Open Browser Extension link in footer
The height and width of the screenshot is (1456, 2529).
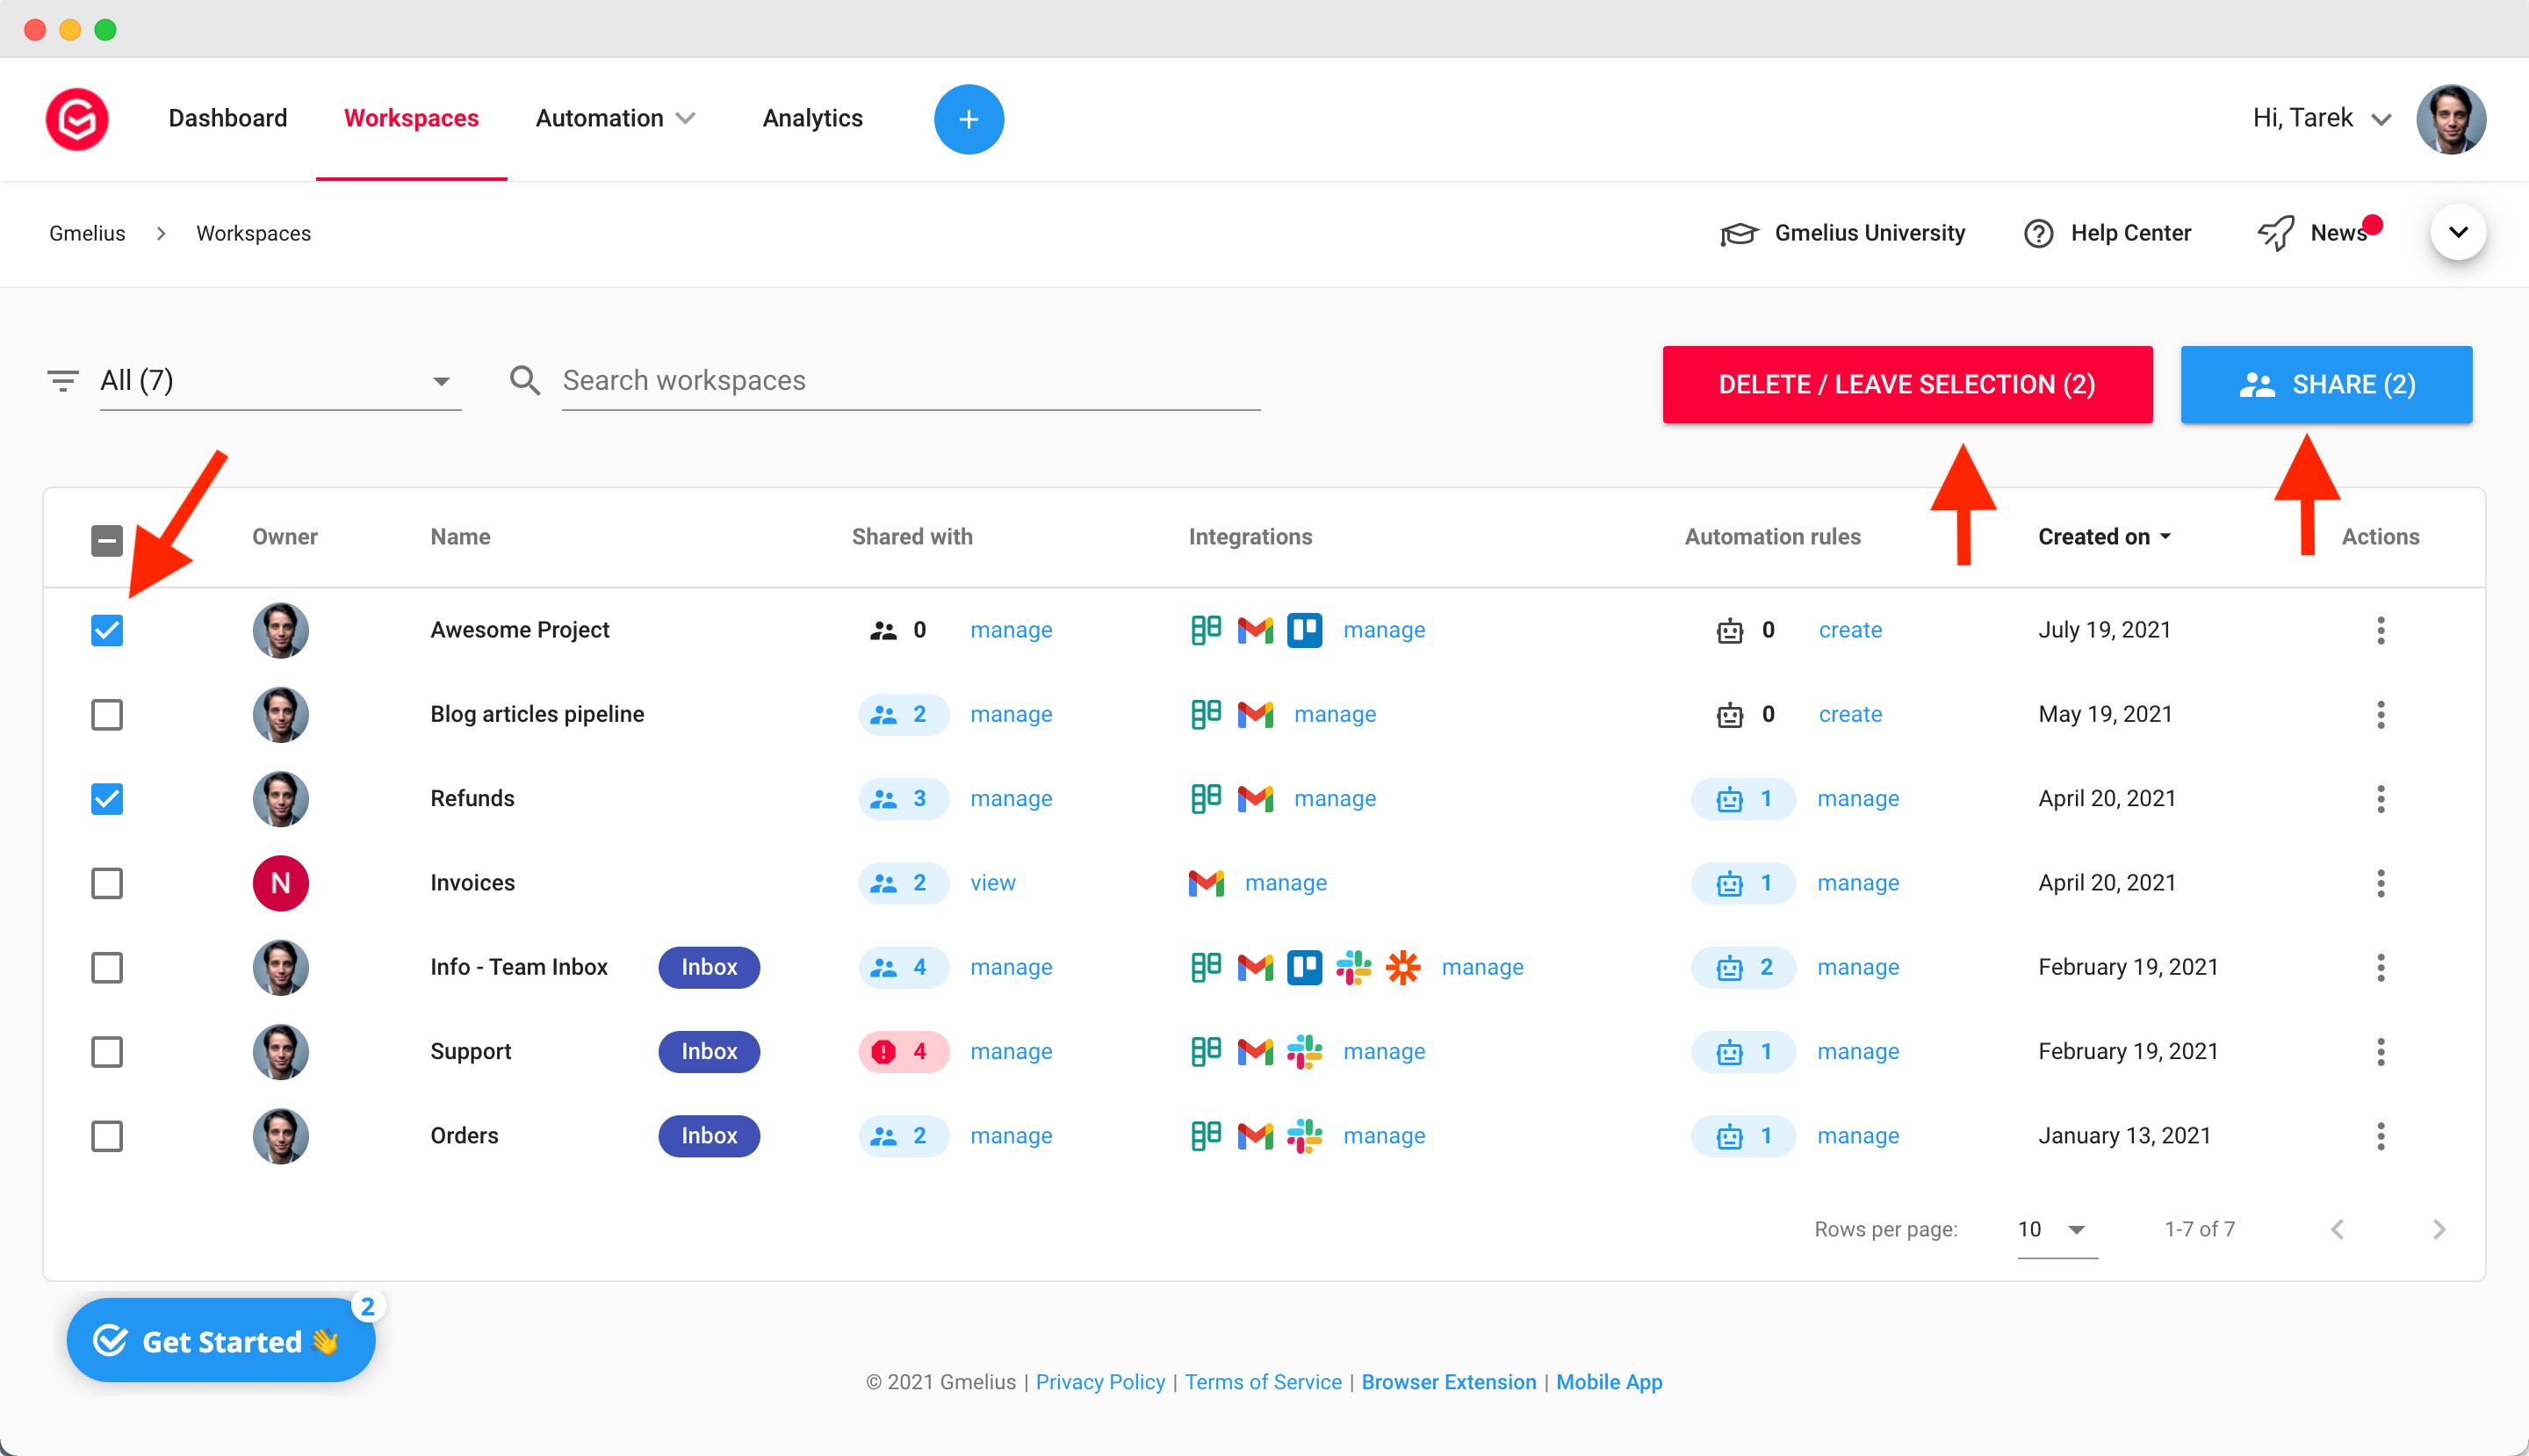click(1448, 1382)
